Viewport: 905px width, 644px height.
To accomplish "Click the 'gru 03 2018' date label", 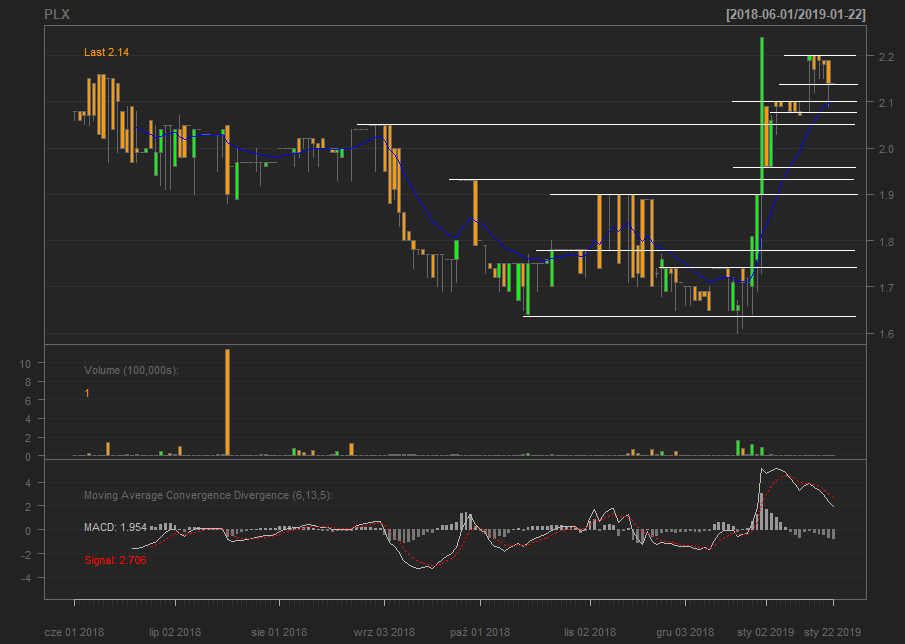I will coord(685,632).
